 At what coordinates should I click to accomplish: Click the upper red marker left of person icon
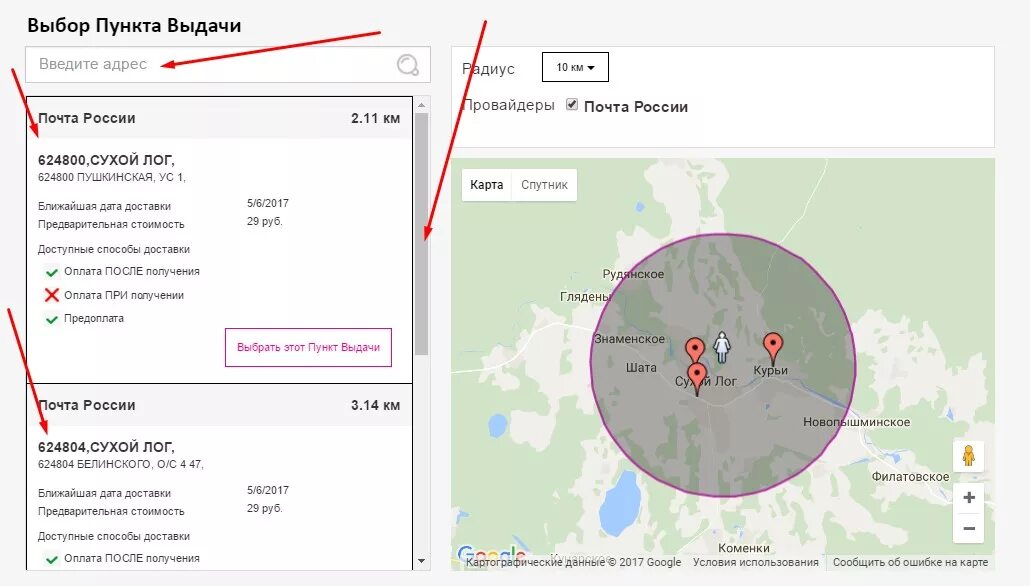point(695,351)
